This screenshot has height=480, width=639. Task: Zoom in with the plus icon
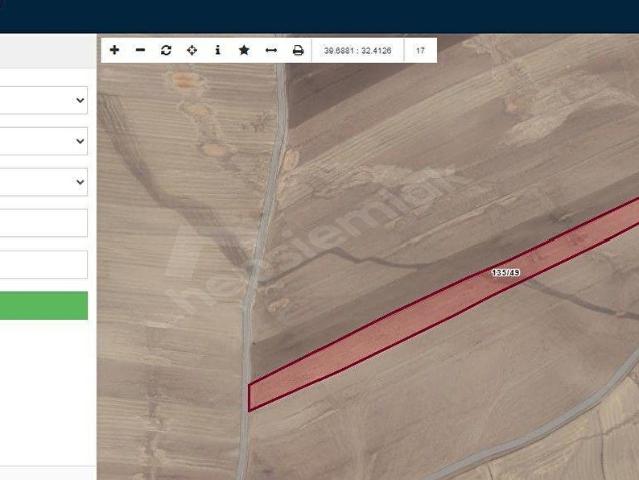[115, 50]
